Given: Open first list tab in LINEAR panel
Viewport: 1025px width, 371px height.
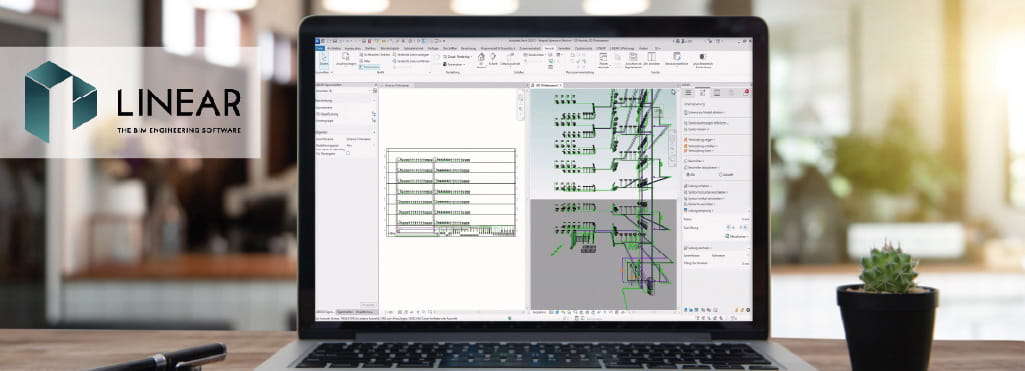Looking at the screenshot, I should pos(688,92).
